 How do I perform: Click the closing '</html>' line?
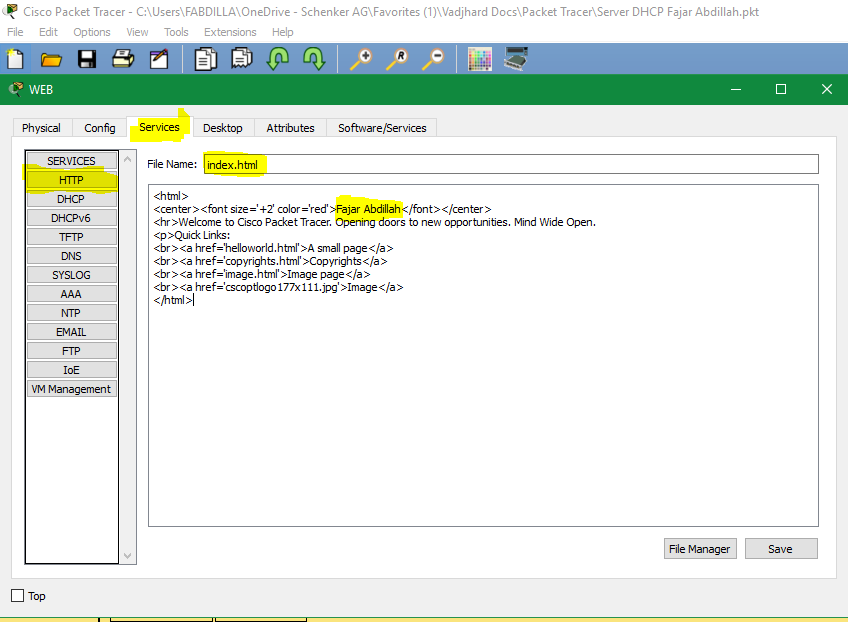pyautogui.click(x=173, y=300)
